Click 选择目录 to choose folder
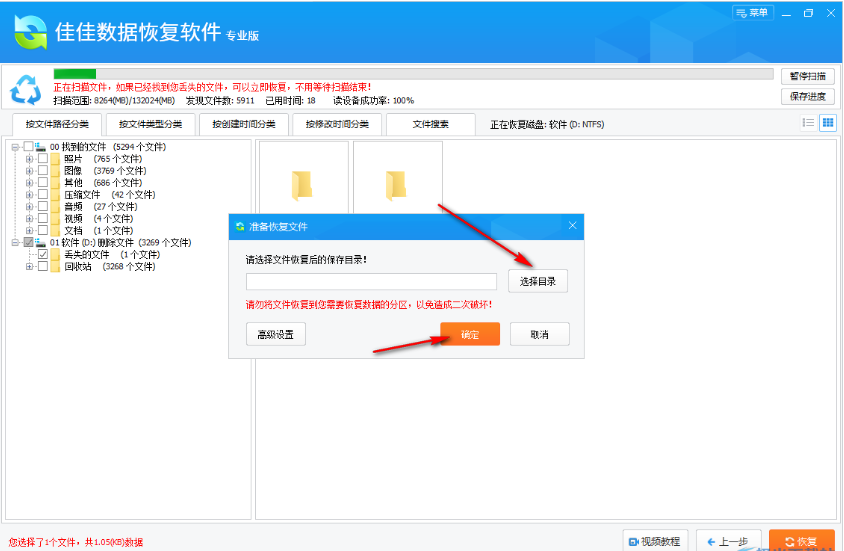844x551 pixels. point(537,282)
